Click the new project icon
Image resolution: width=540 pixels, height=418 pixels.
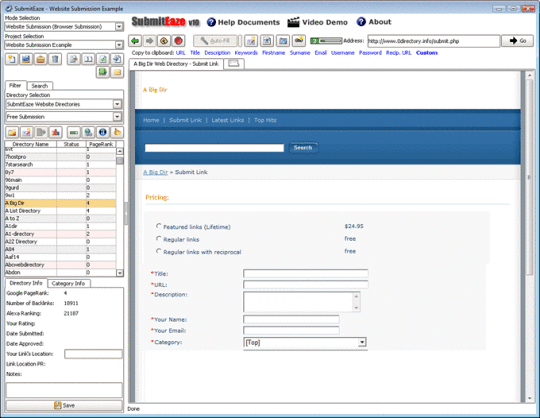(12, 59)
